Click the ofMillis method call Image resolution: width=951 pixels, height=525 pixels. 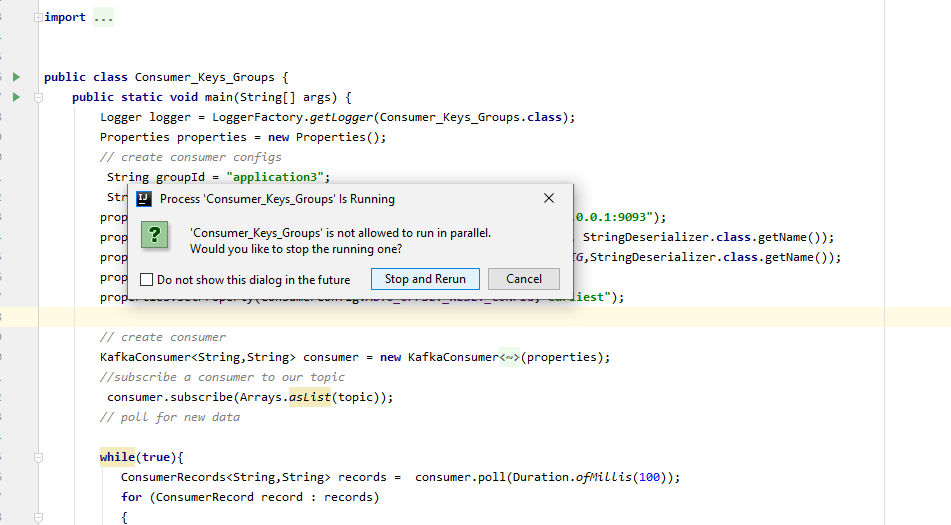click(604, 477)
